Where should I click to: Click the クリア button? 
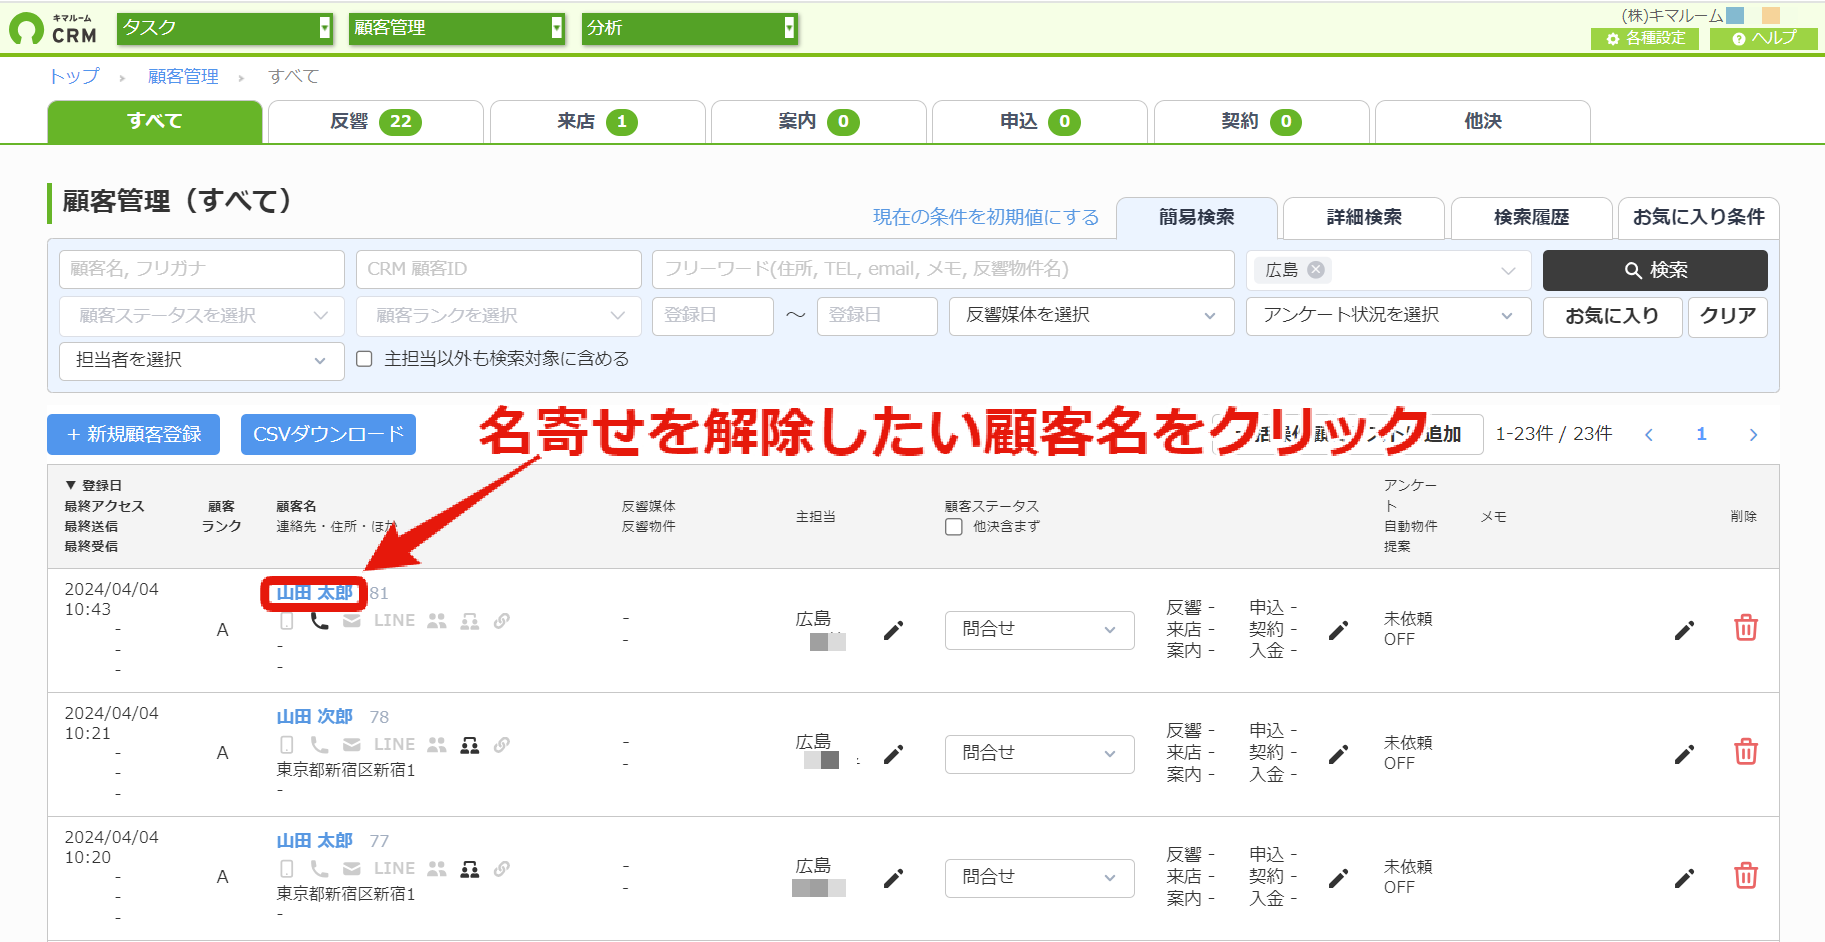pyautogui.click(x=1728, y=316)
